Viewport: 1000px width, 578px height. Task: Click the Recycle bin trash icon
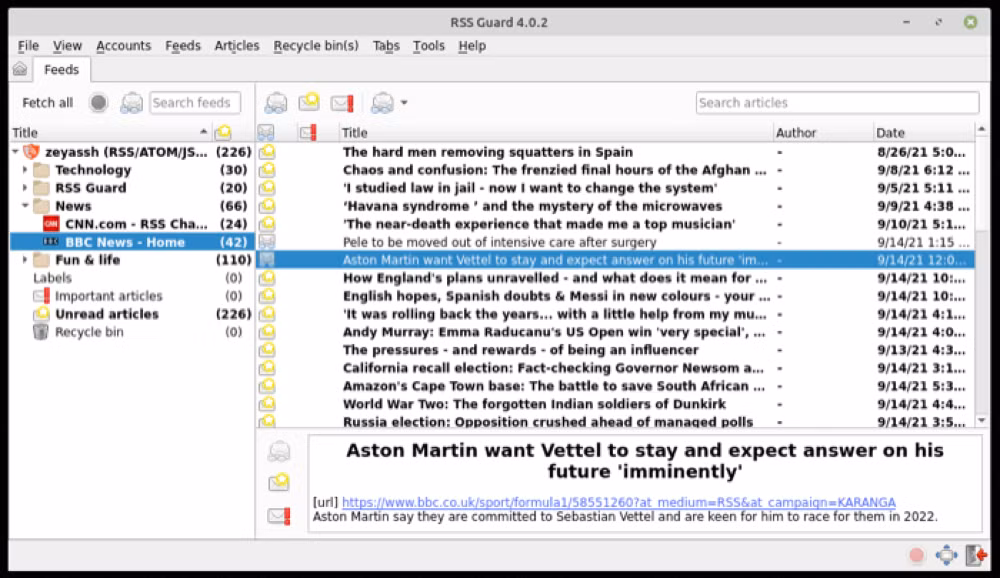[x=41, y=332]
